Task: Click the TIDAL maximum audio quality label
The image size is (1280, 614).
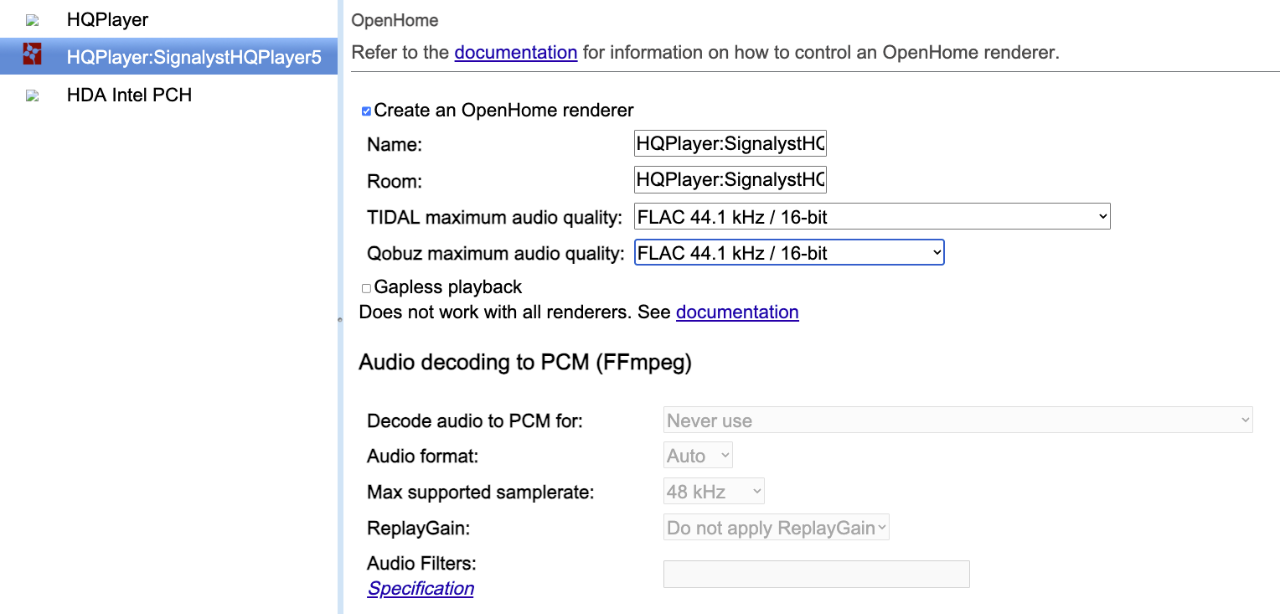Action: click(495, 217)
